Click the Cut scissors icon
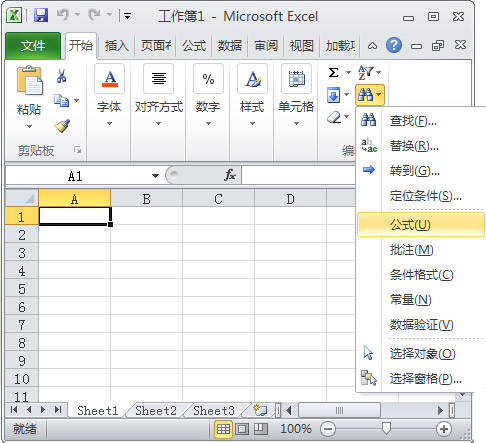 (x=61, y=76)
